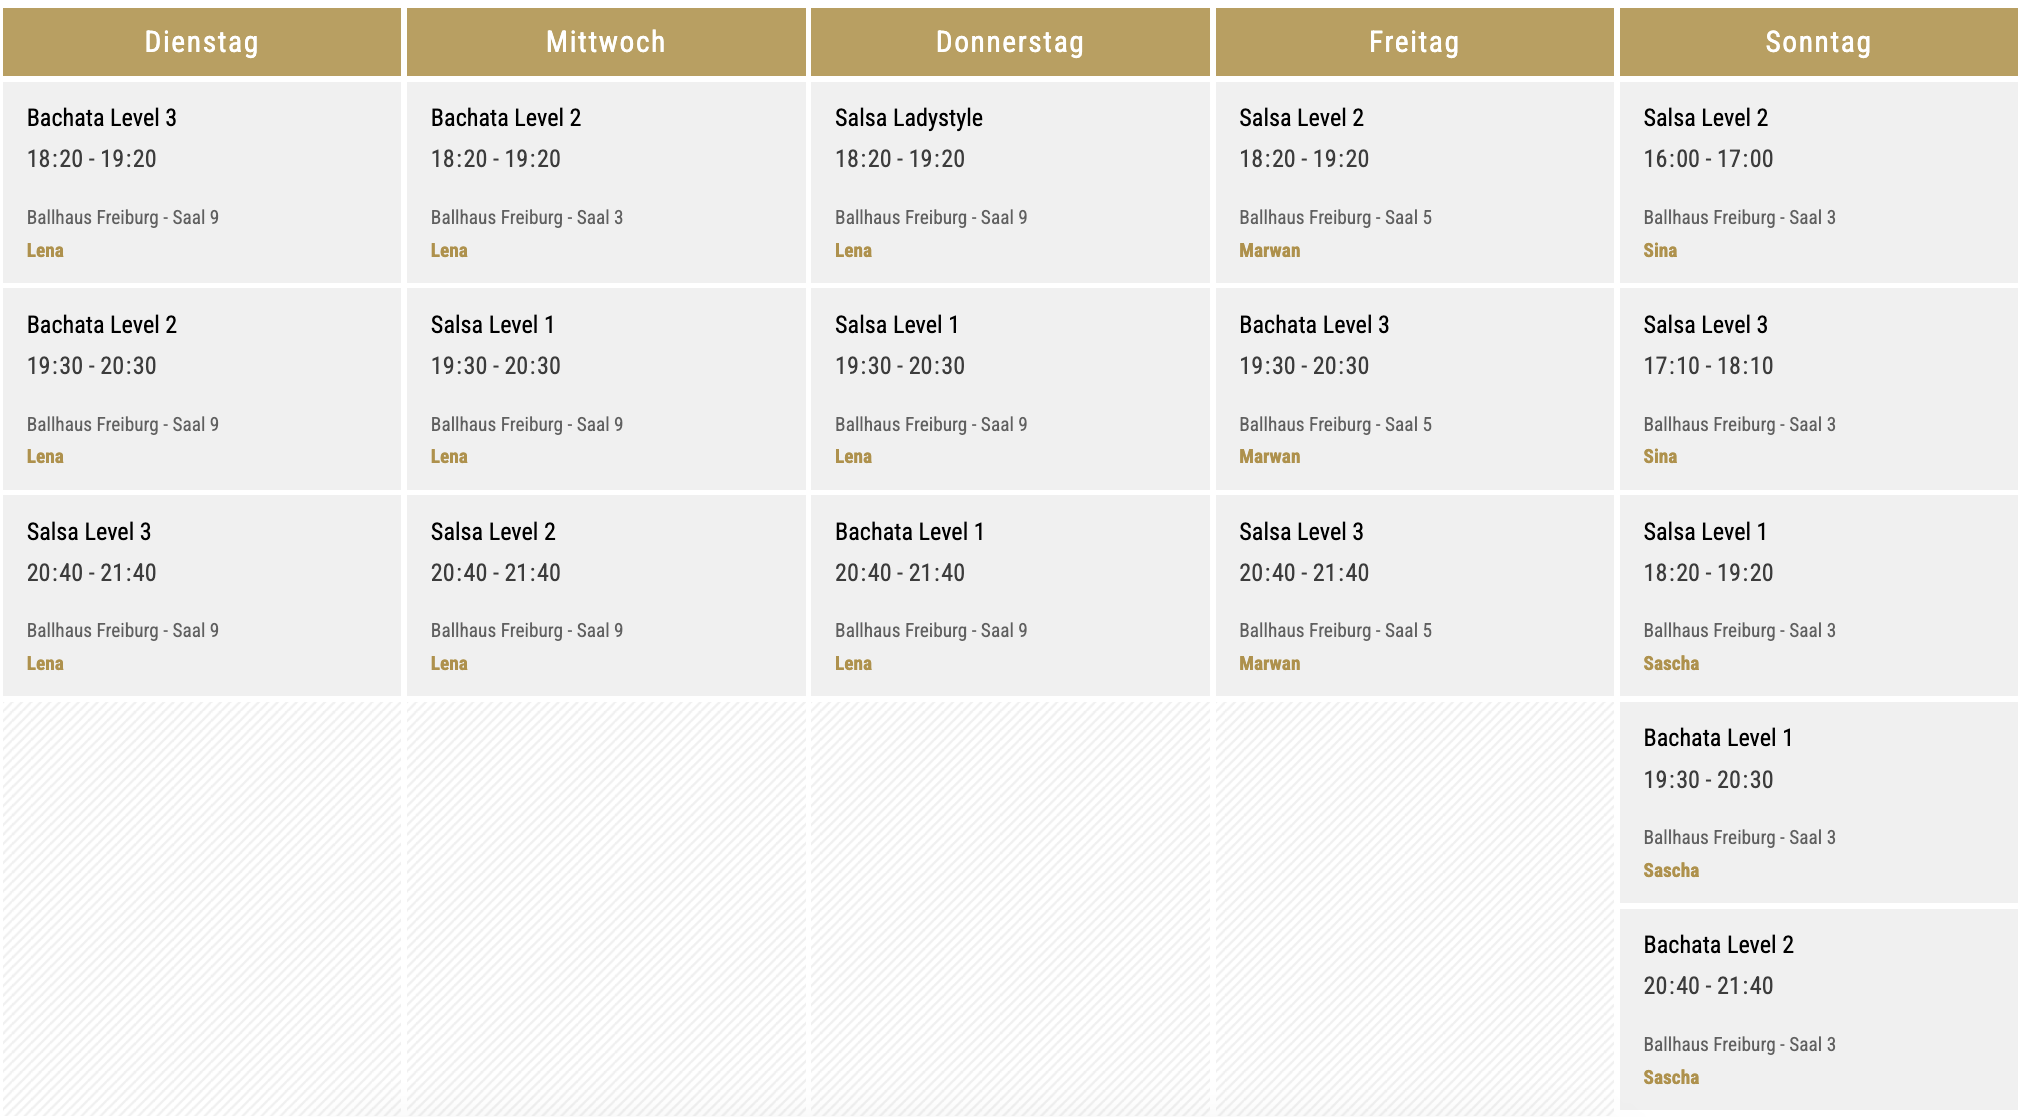The width and height of the screenshot is (2025, 1117).
Task: Click the Sonntag column header
Action: coord(1817,42)
